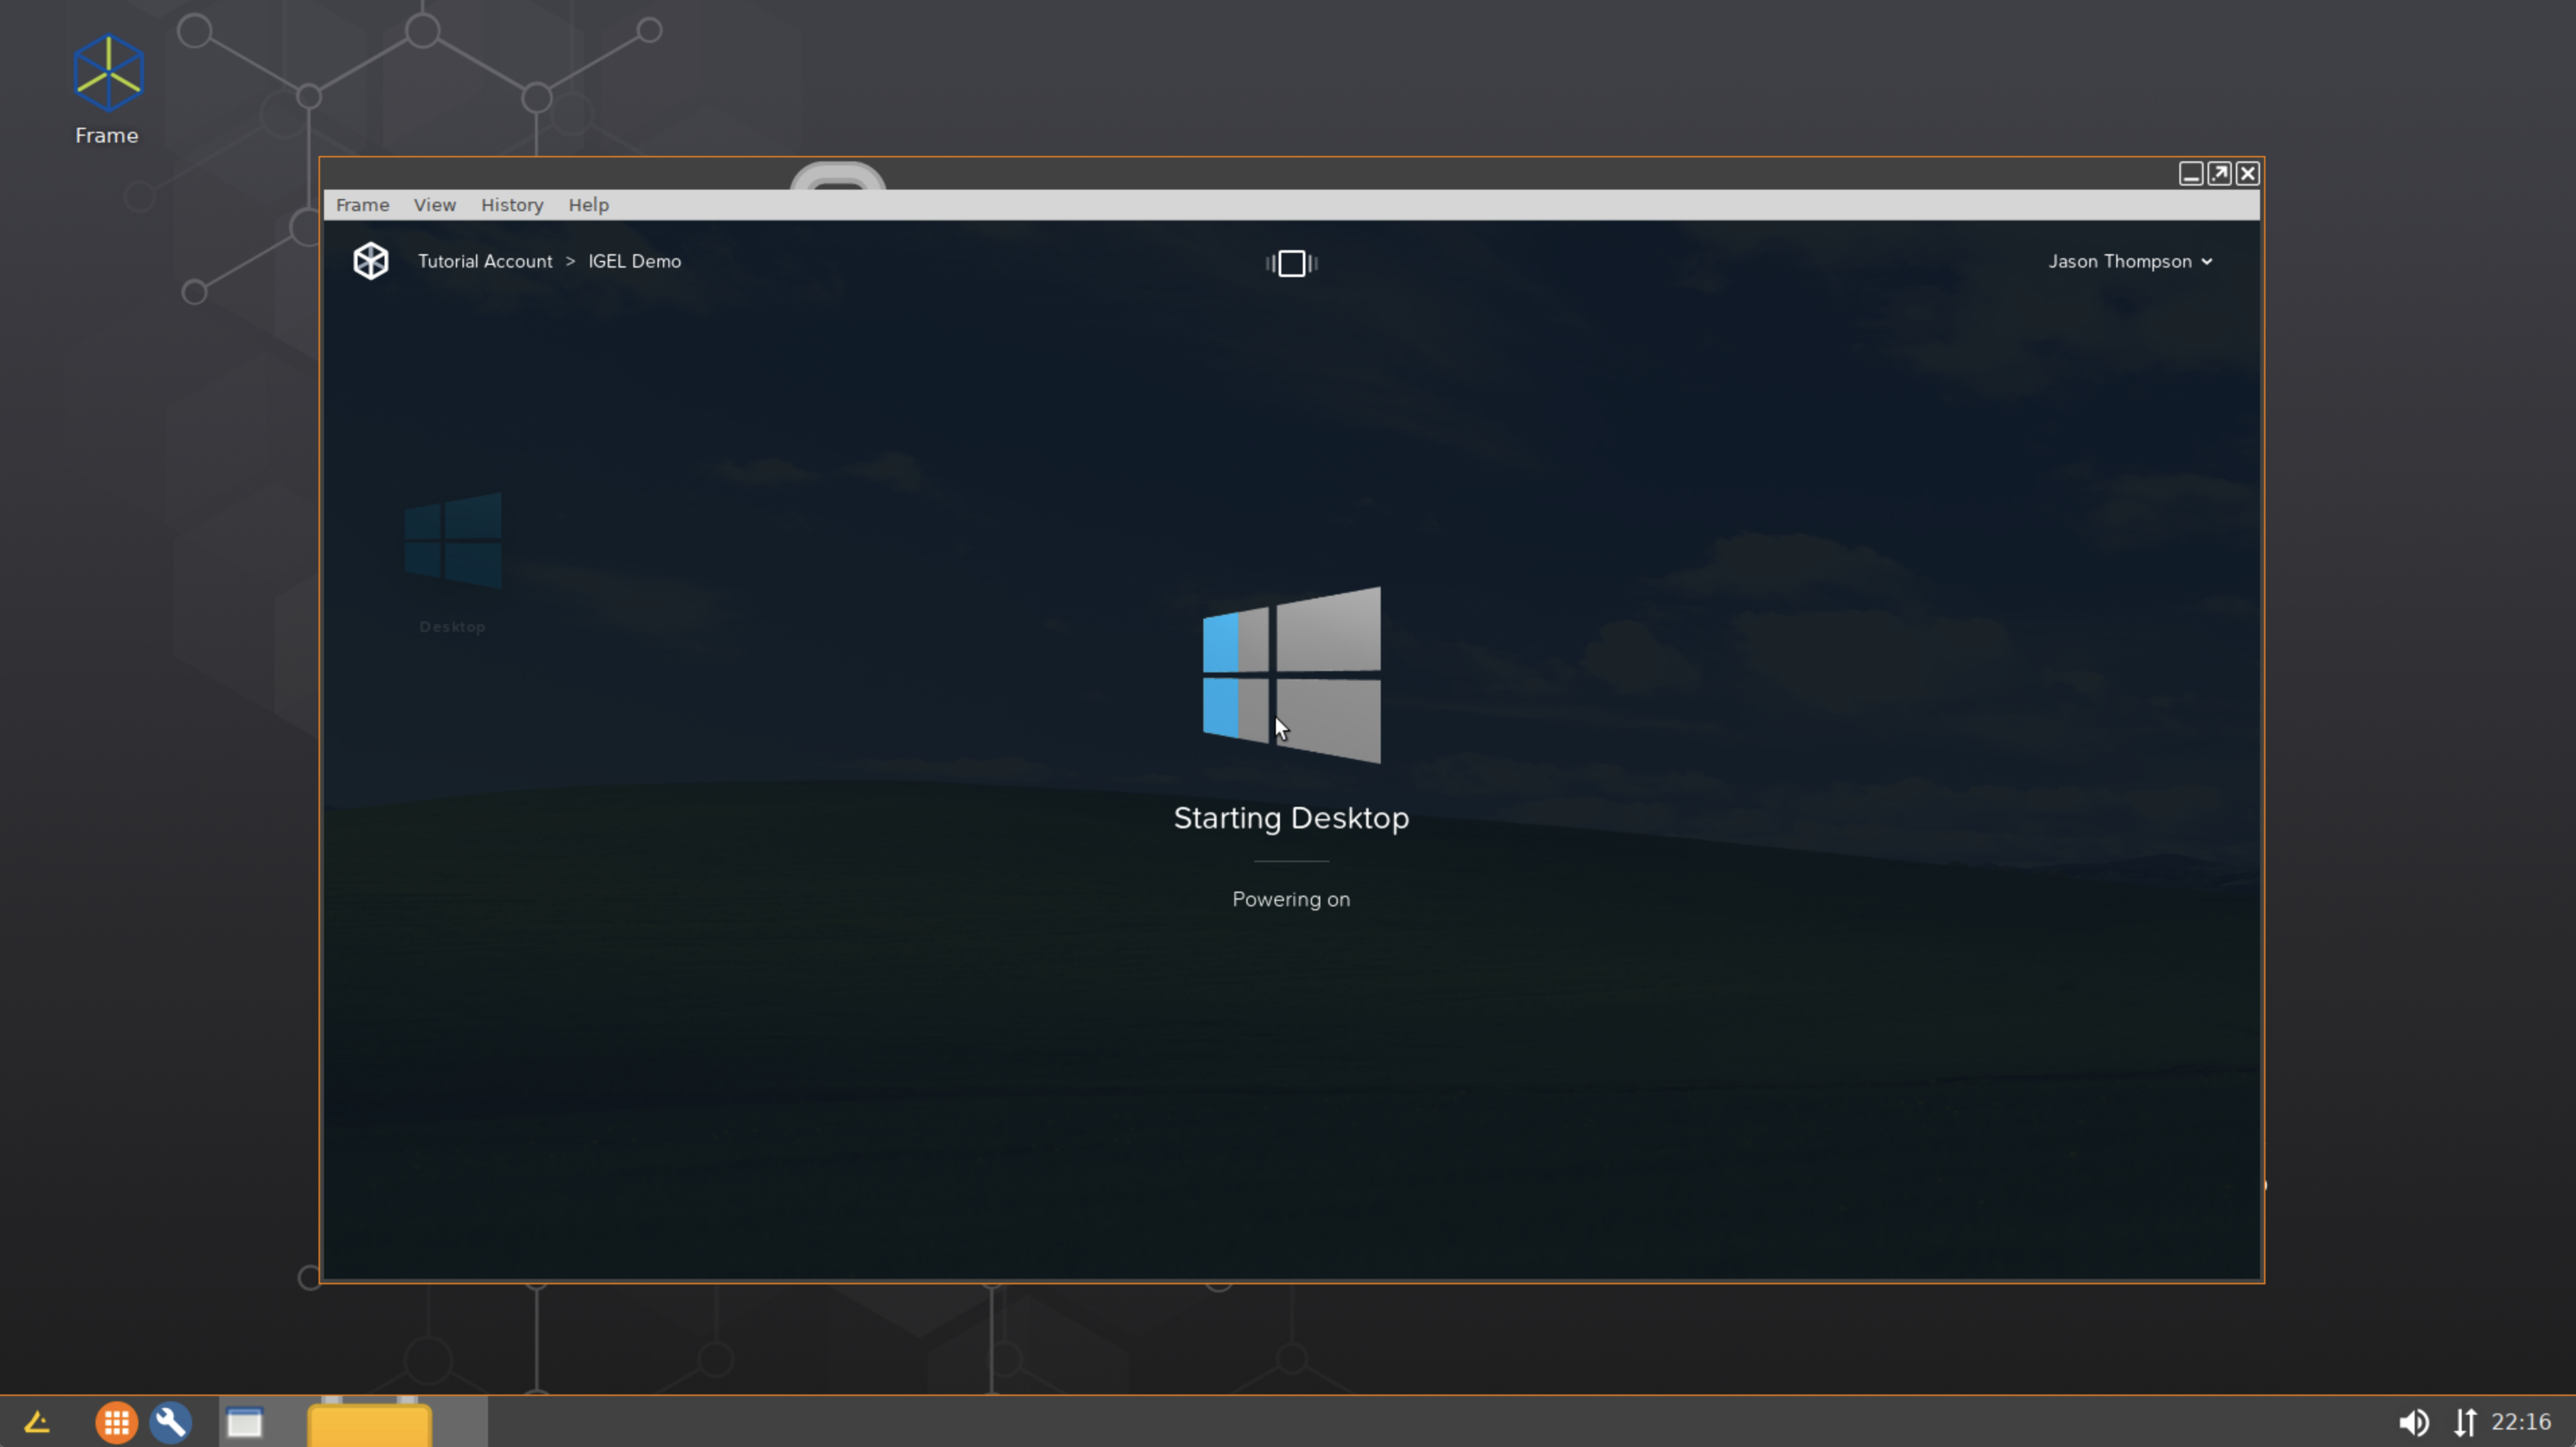Screen dimensions: 2576x1447
Task: Click the Frame cube logo beside the breadcrumb
Action: (x=371, y=261)
